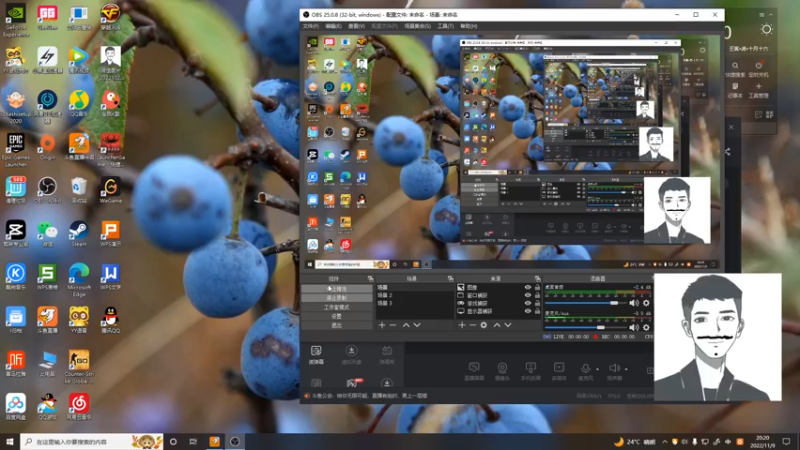Move the selected source down
Screen dimensions: 800x450
[x=508, y=325]
